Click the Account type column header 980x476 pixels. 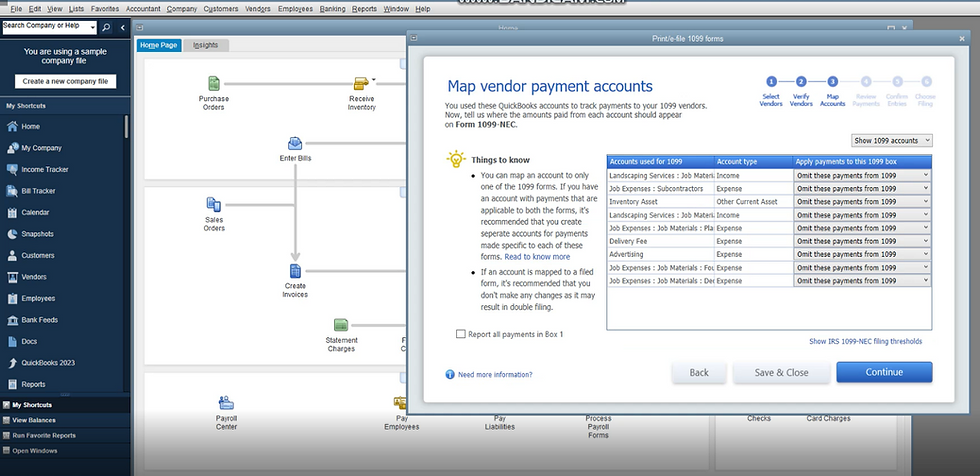pyautogui.click(x=754, y=162)
